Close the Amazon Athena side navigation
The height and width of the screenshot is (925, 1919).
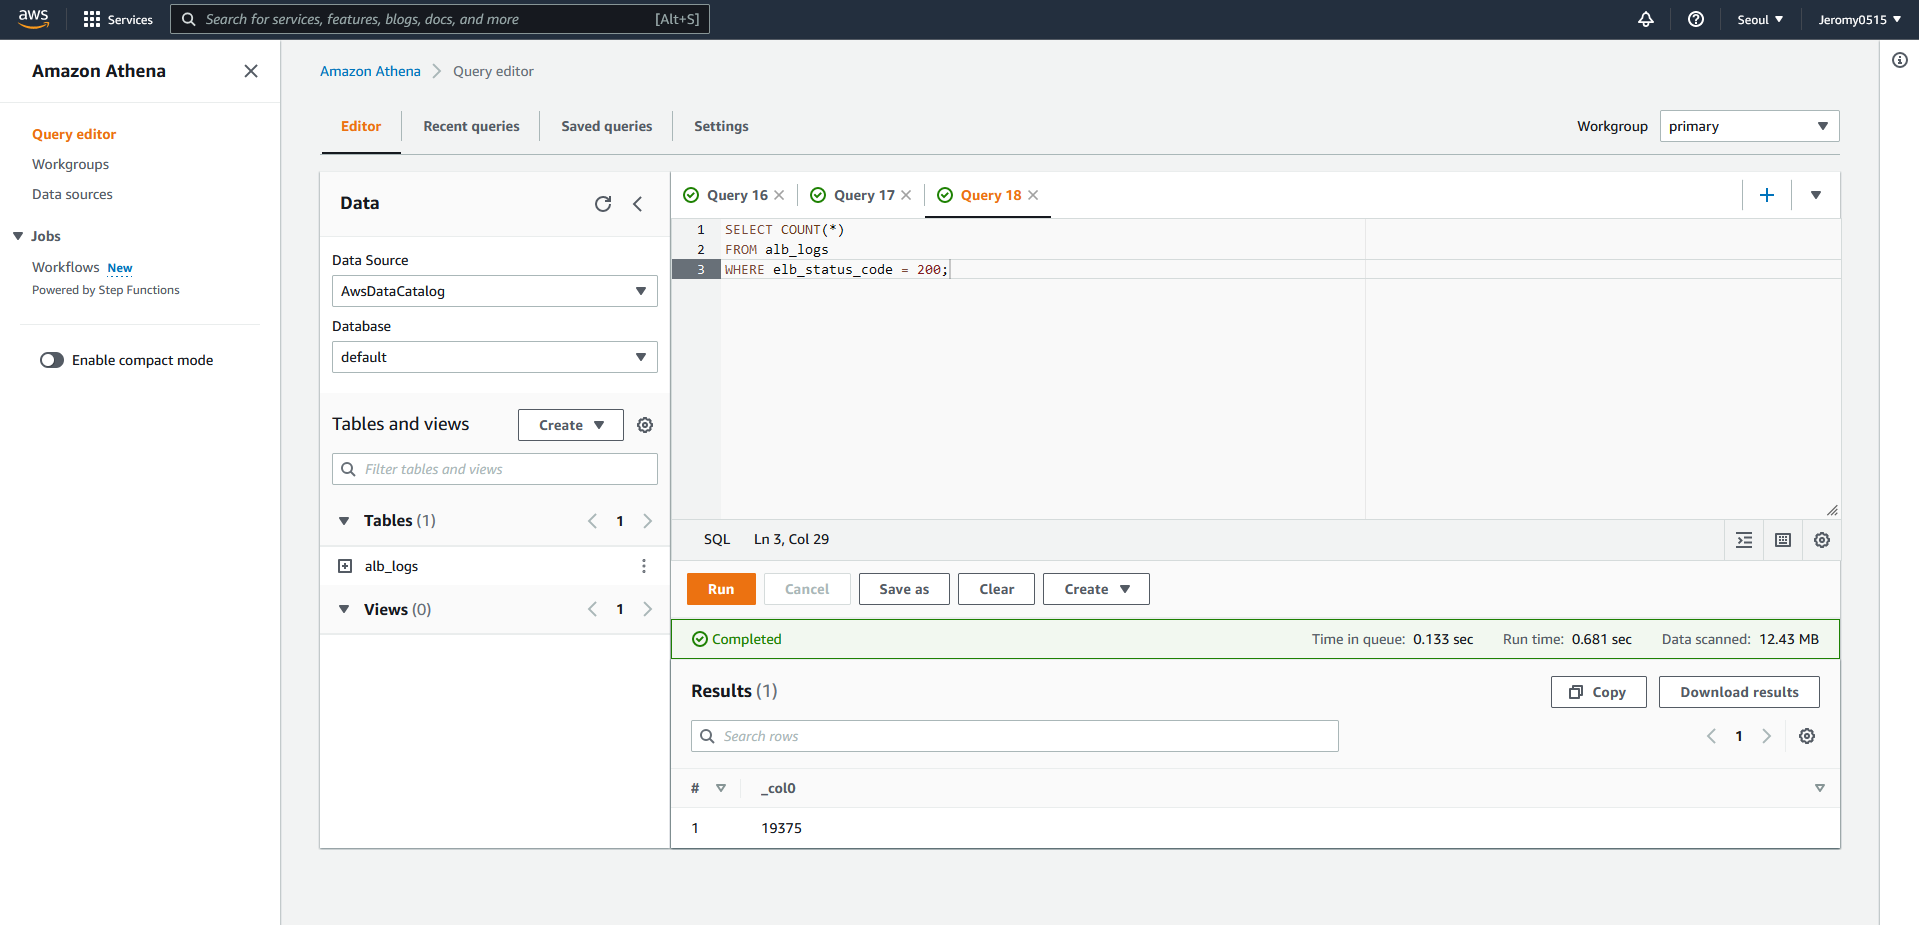[251, 71]
